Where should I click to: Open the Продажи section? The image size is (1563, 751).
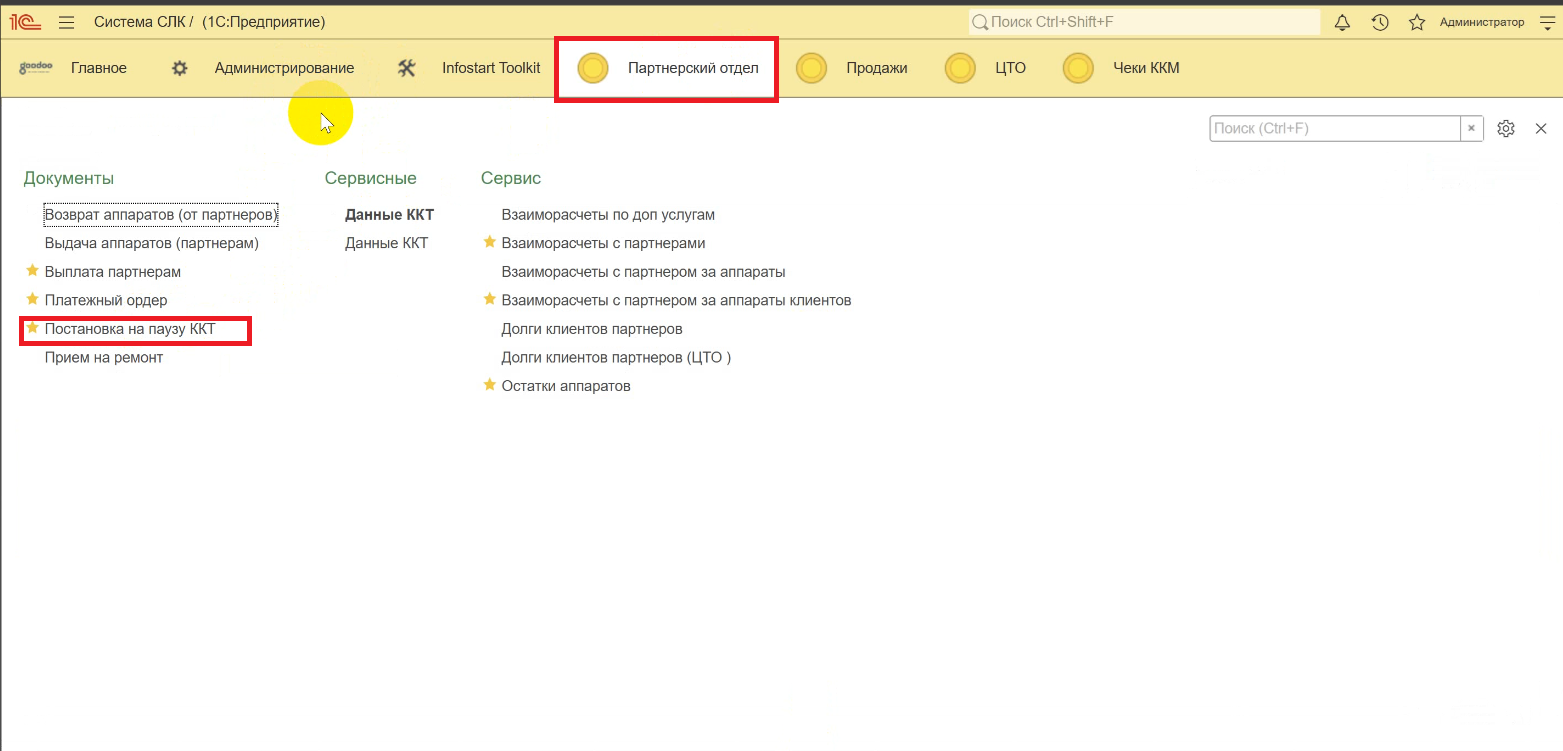pyautogui.click(x=877, y=68)
